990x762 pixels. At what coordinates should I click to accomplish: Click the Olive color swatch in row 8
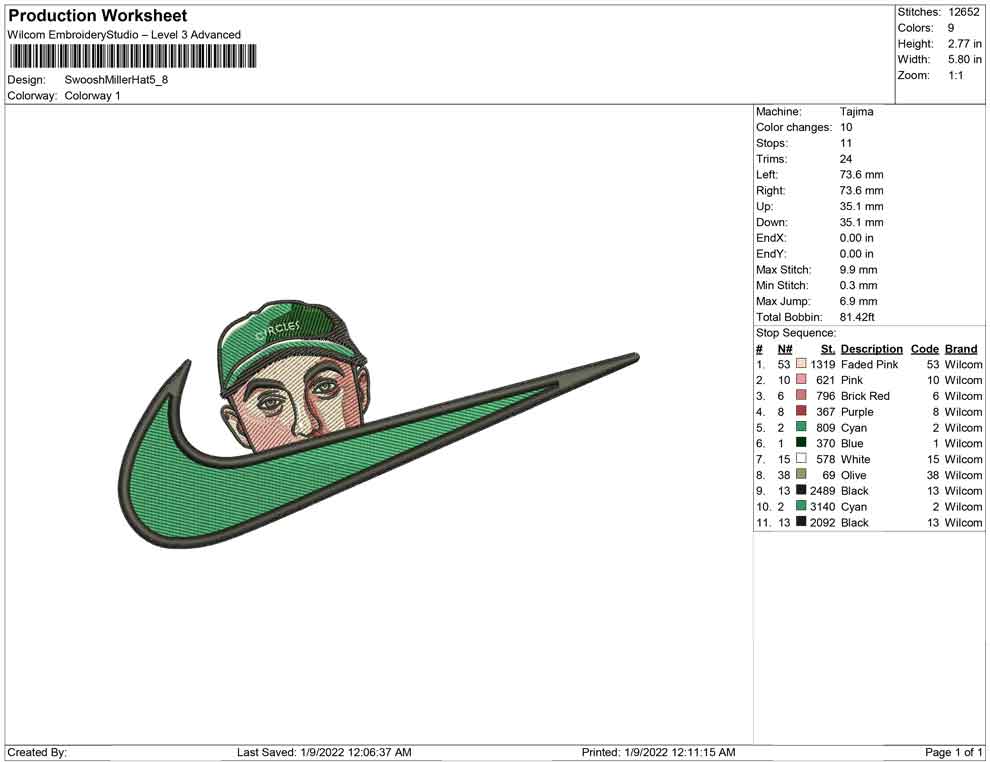click(801, 474)
